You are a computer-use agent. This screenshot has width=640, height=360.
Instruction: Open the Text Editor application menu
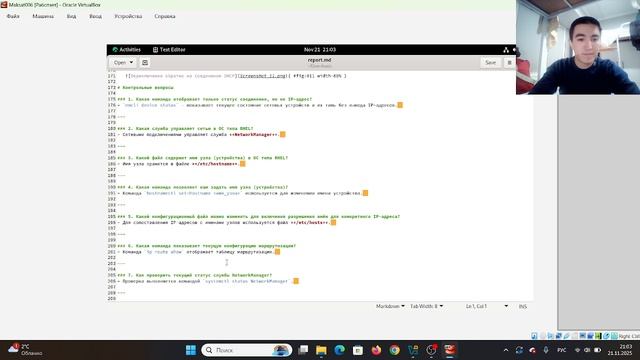click(169, 50)
